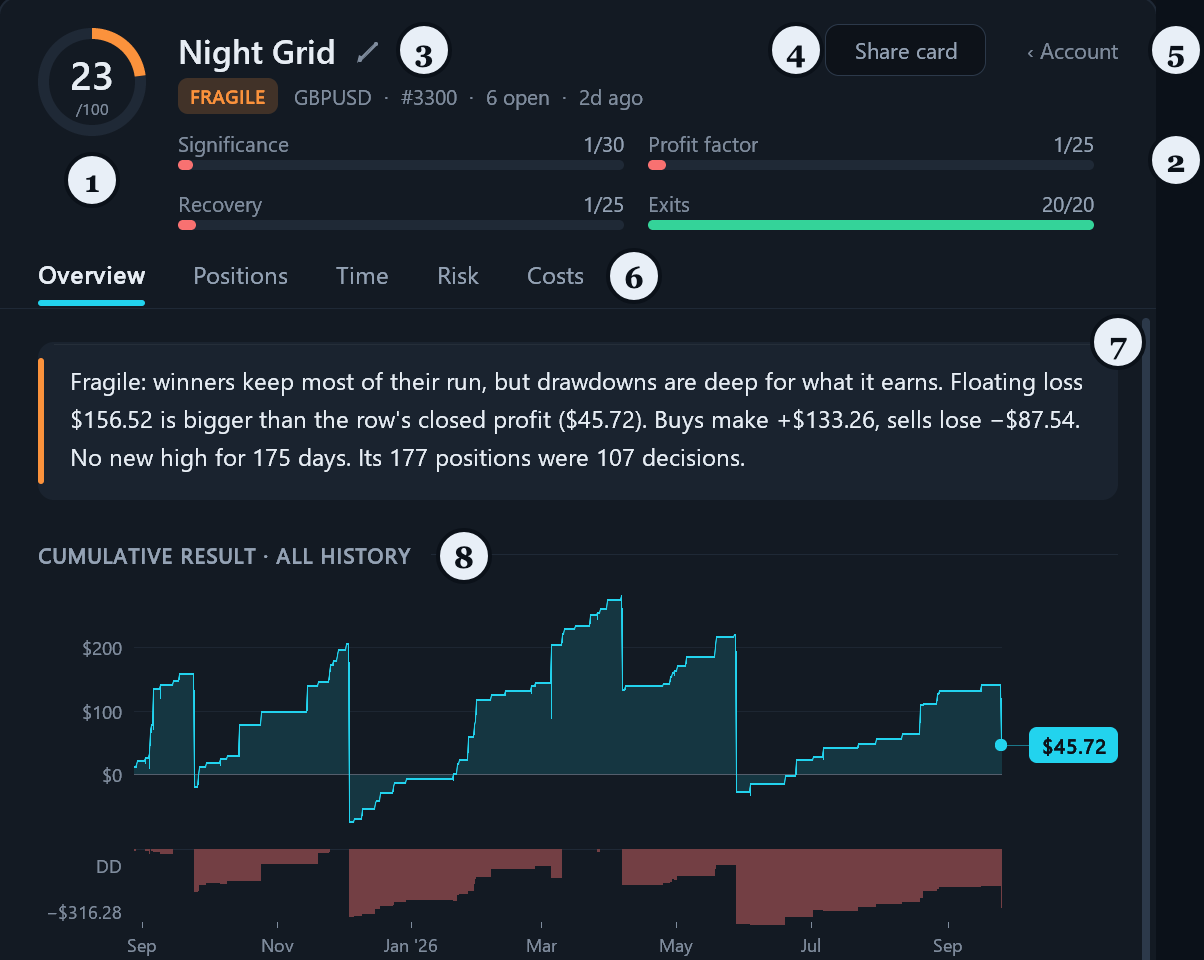Image resolution: width=1204 pixels, height=960 pixels.
Task: Click the $45.72 chart value label
Action: coord(1073,745)
